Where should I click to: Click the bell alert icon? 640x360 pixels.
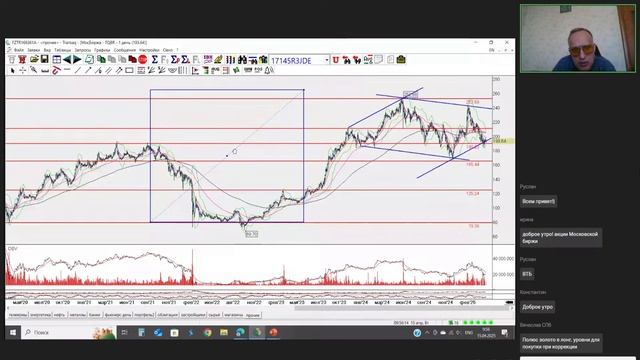[269, 71]
